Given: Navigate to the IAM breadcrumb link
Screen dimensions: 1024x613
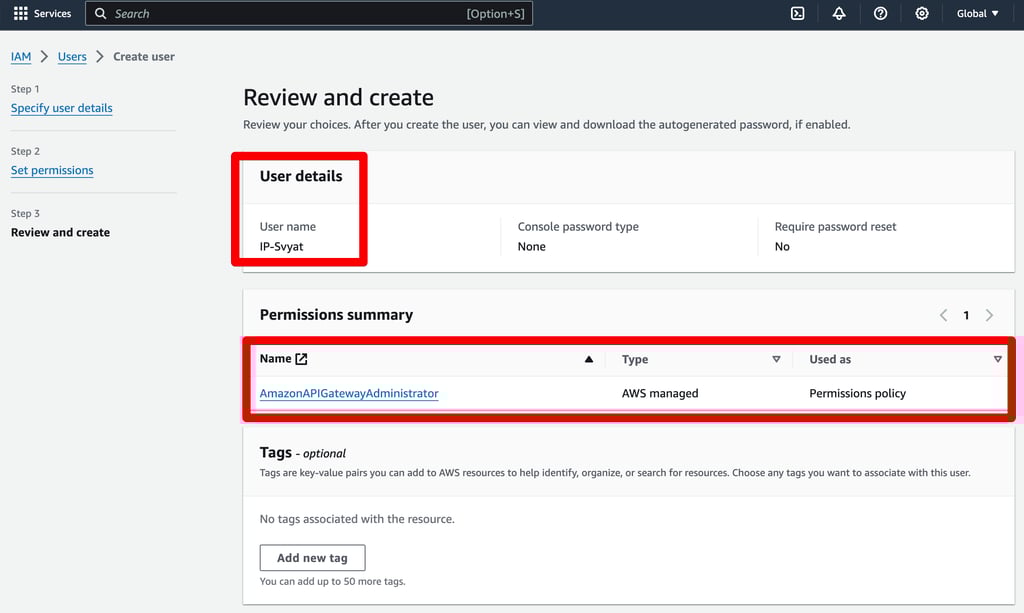Looking at the screenshot, I should pos(21,57).
